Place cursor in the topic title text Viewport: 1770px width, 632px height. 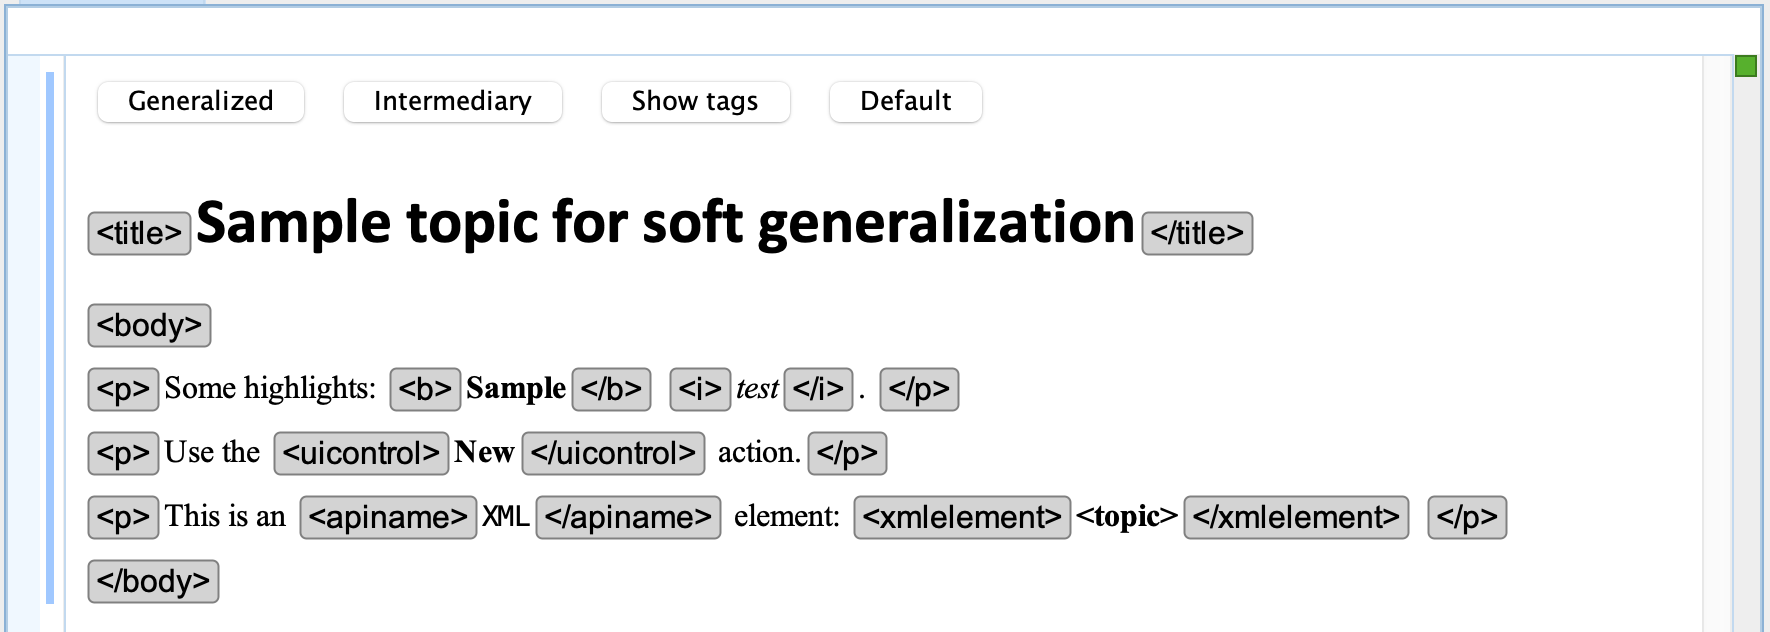665,222
